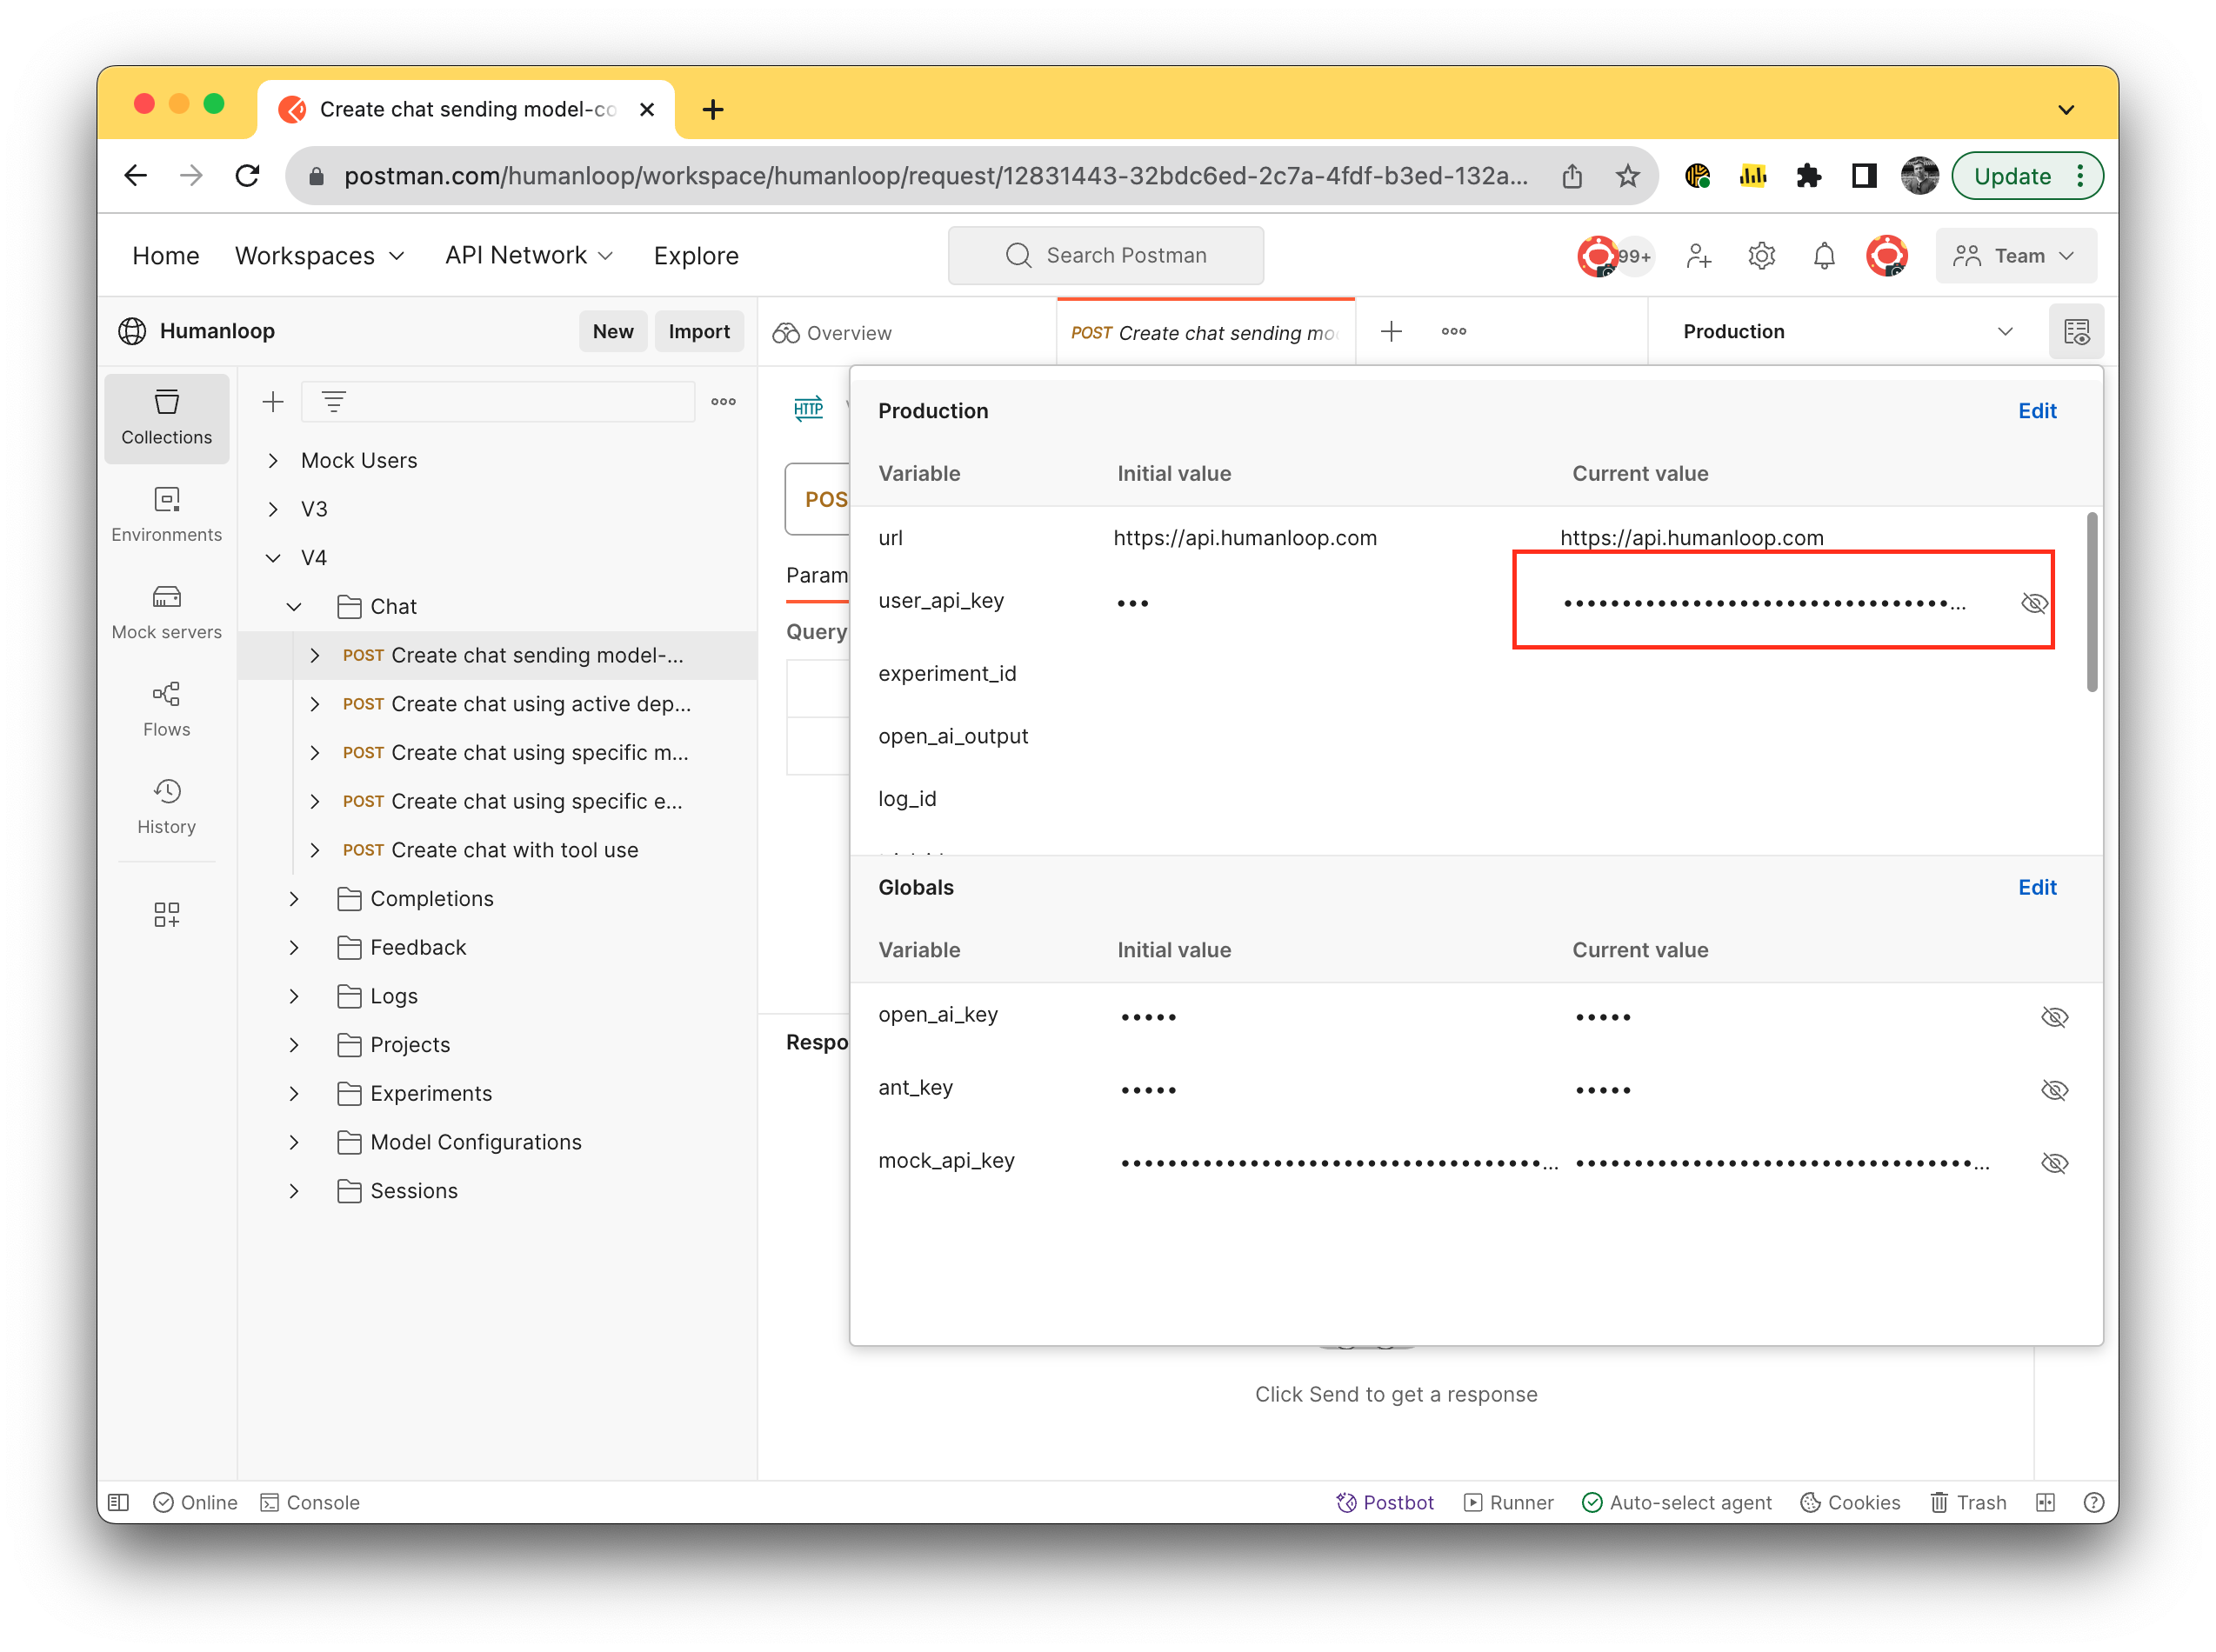Screen dimensions: 2216x1652
Task: Open the Flows sidebar panel
Action: [166, 708]
